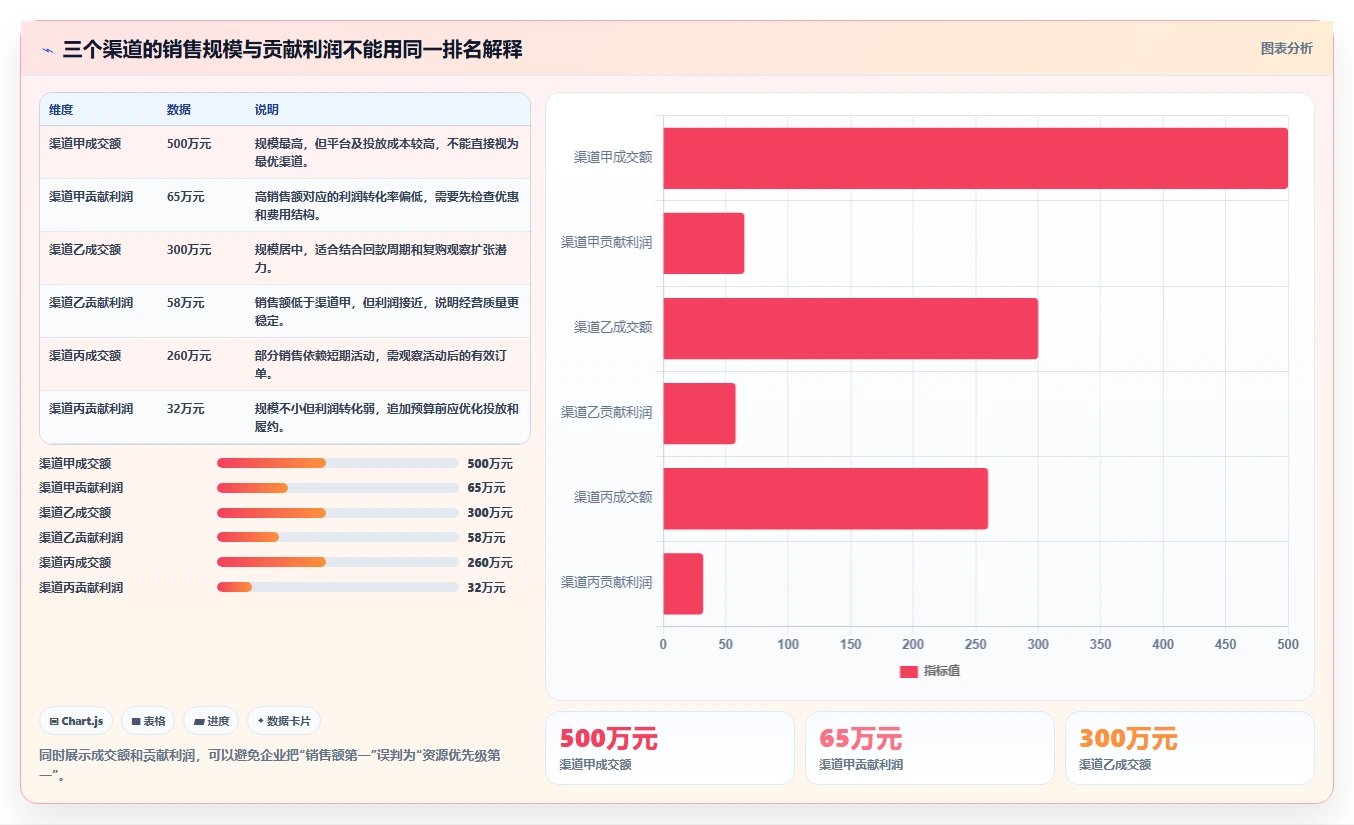Click the description starting 高销售额对应的利润转化率偏低
Screen dimensions: 1354x825
(387, 205)
